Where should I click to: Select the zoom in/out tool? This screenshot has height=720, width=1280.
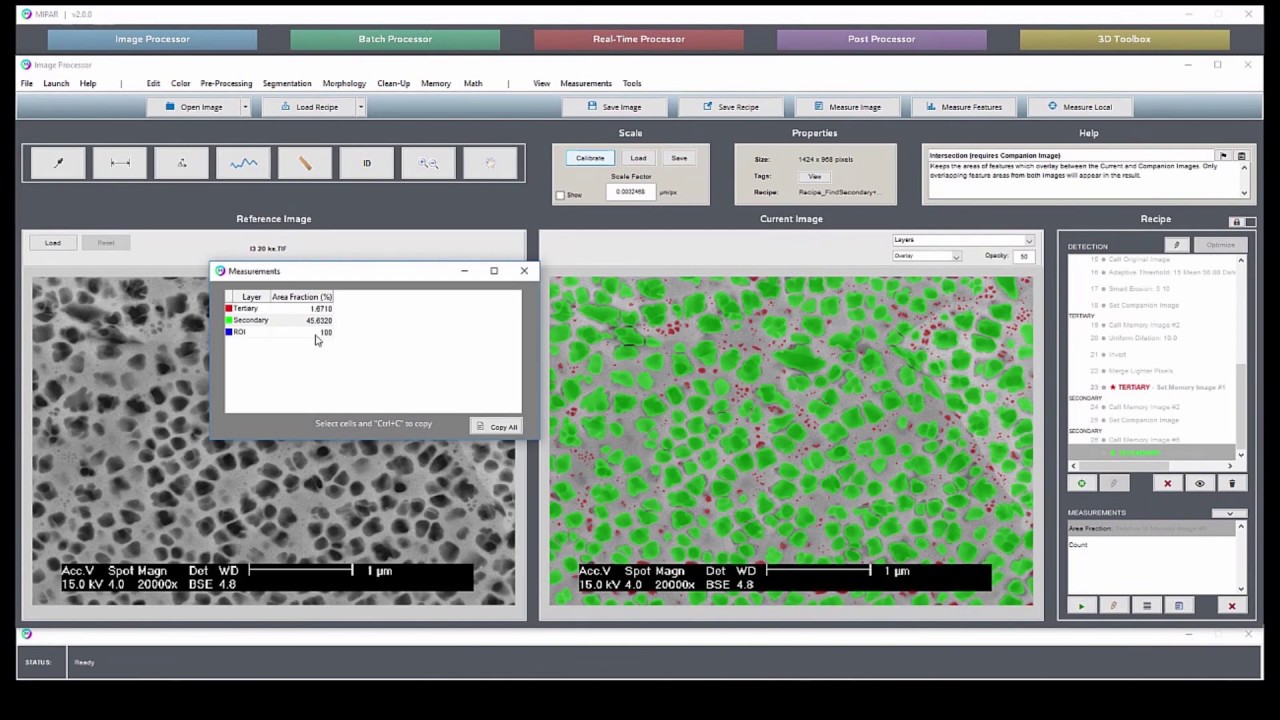428,163
